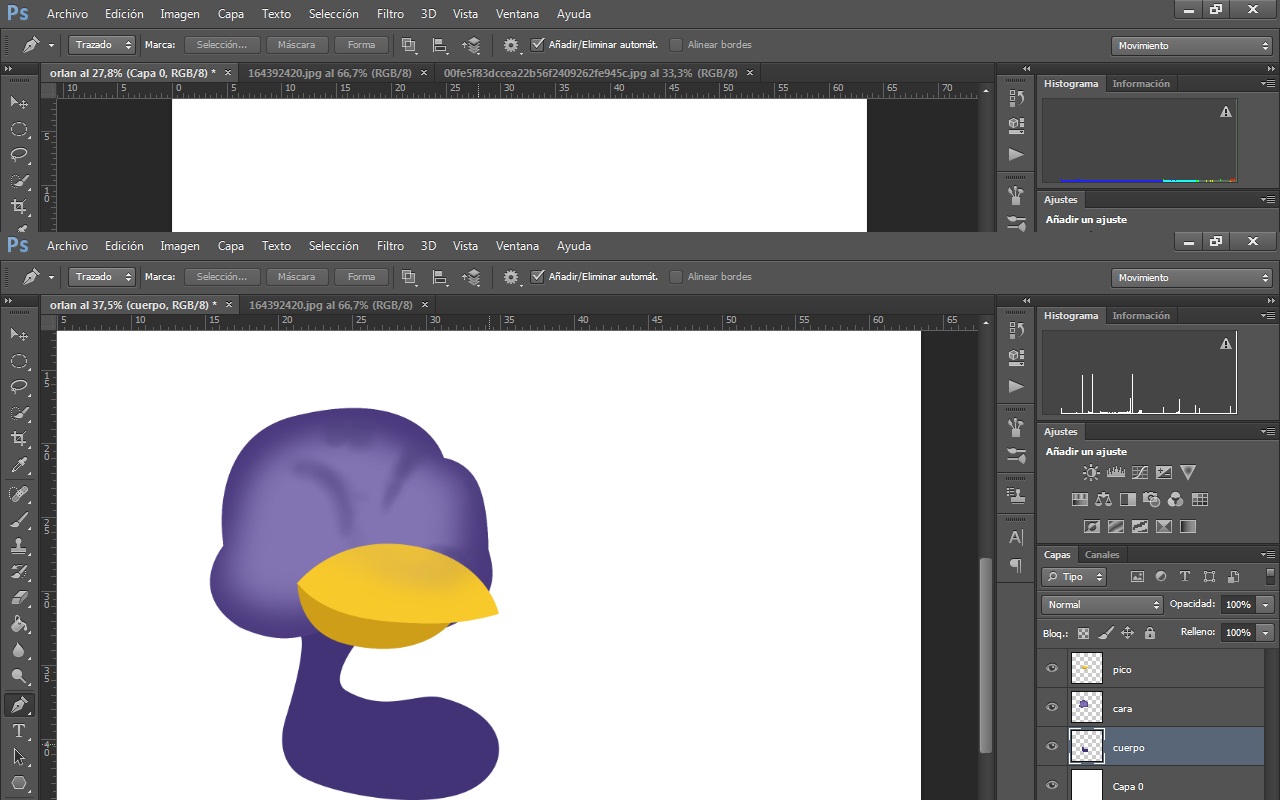
Task: Add a Vibrance adjustment
Action: (x=1188, y=473)
